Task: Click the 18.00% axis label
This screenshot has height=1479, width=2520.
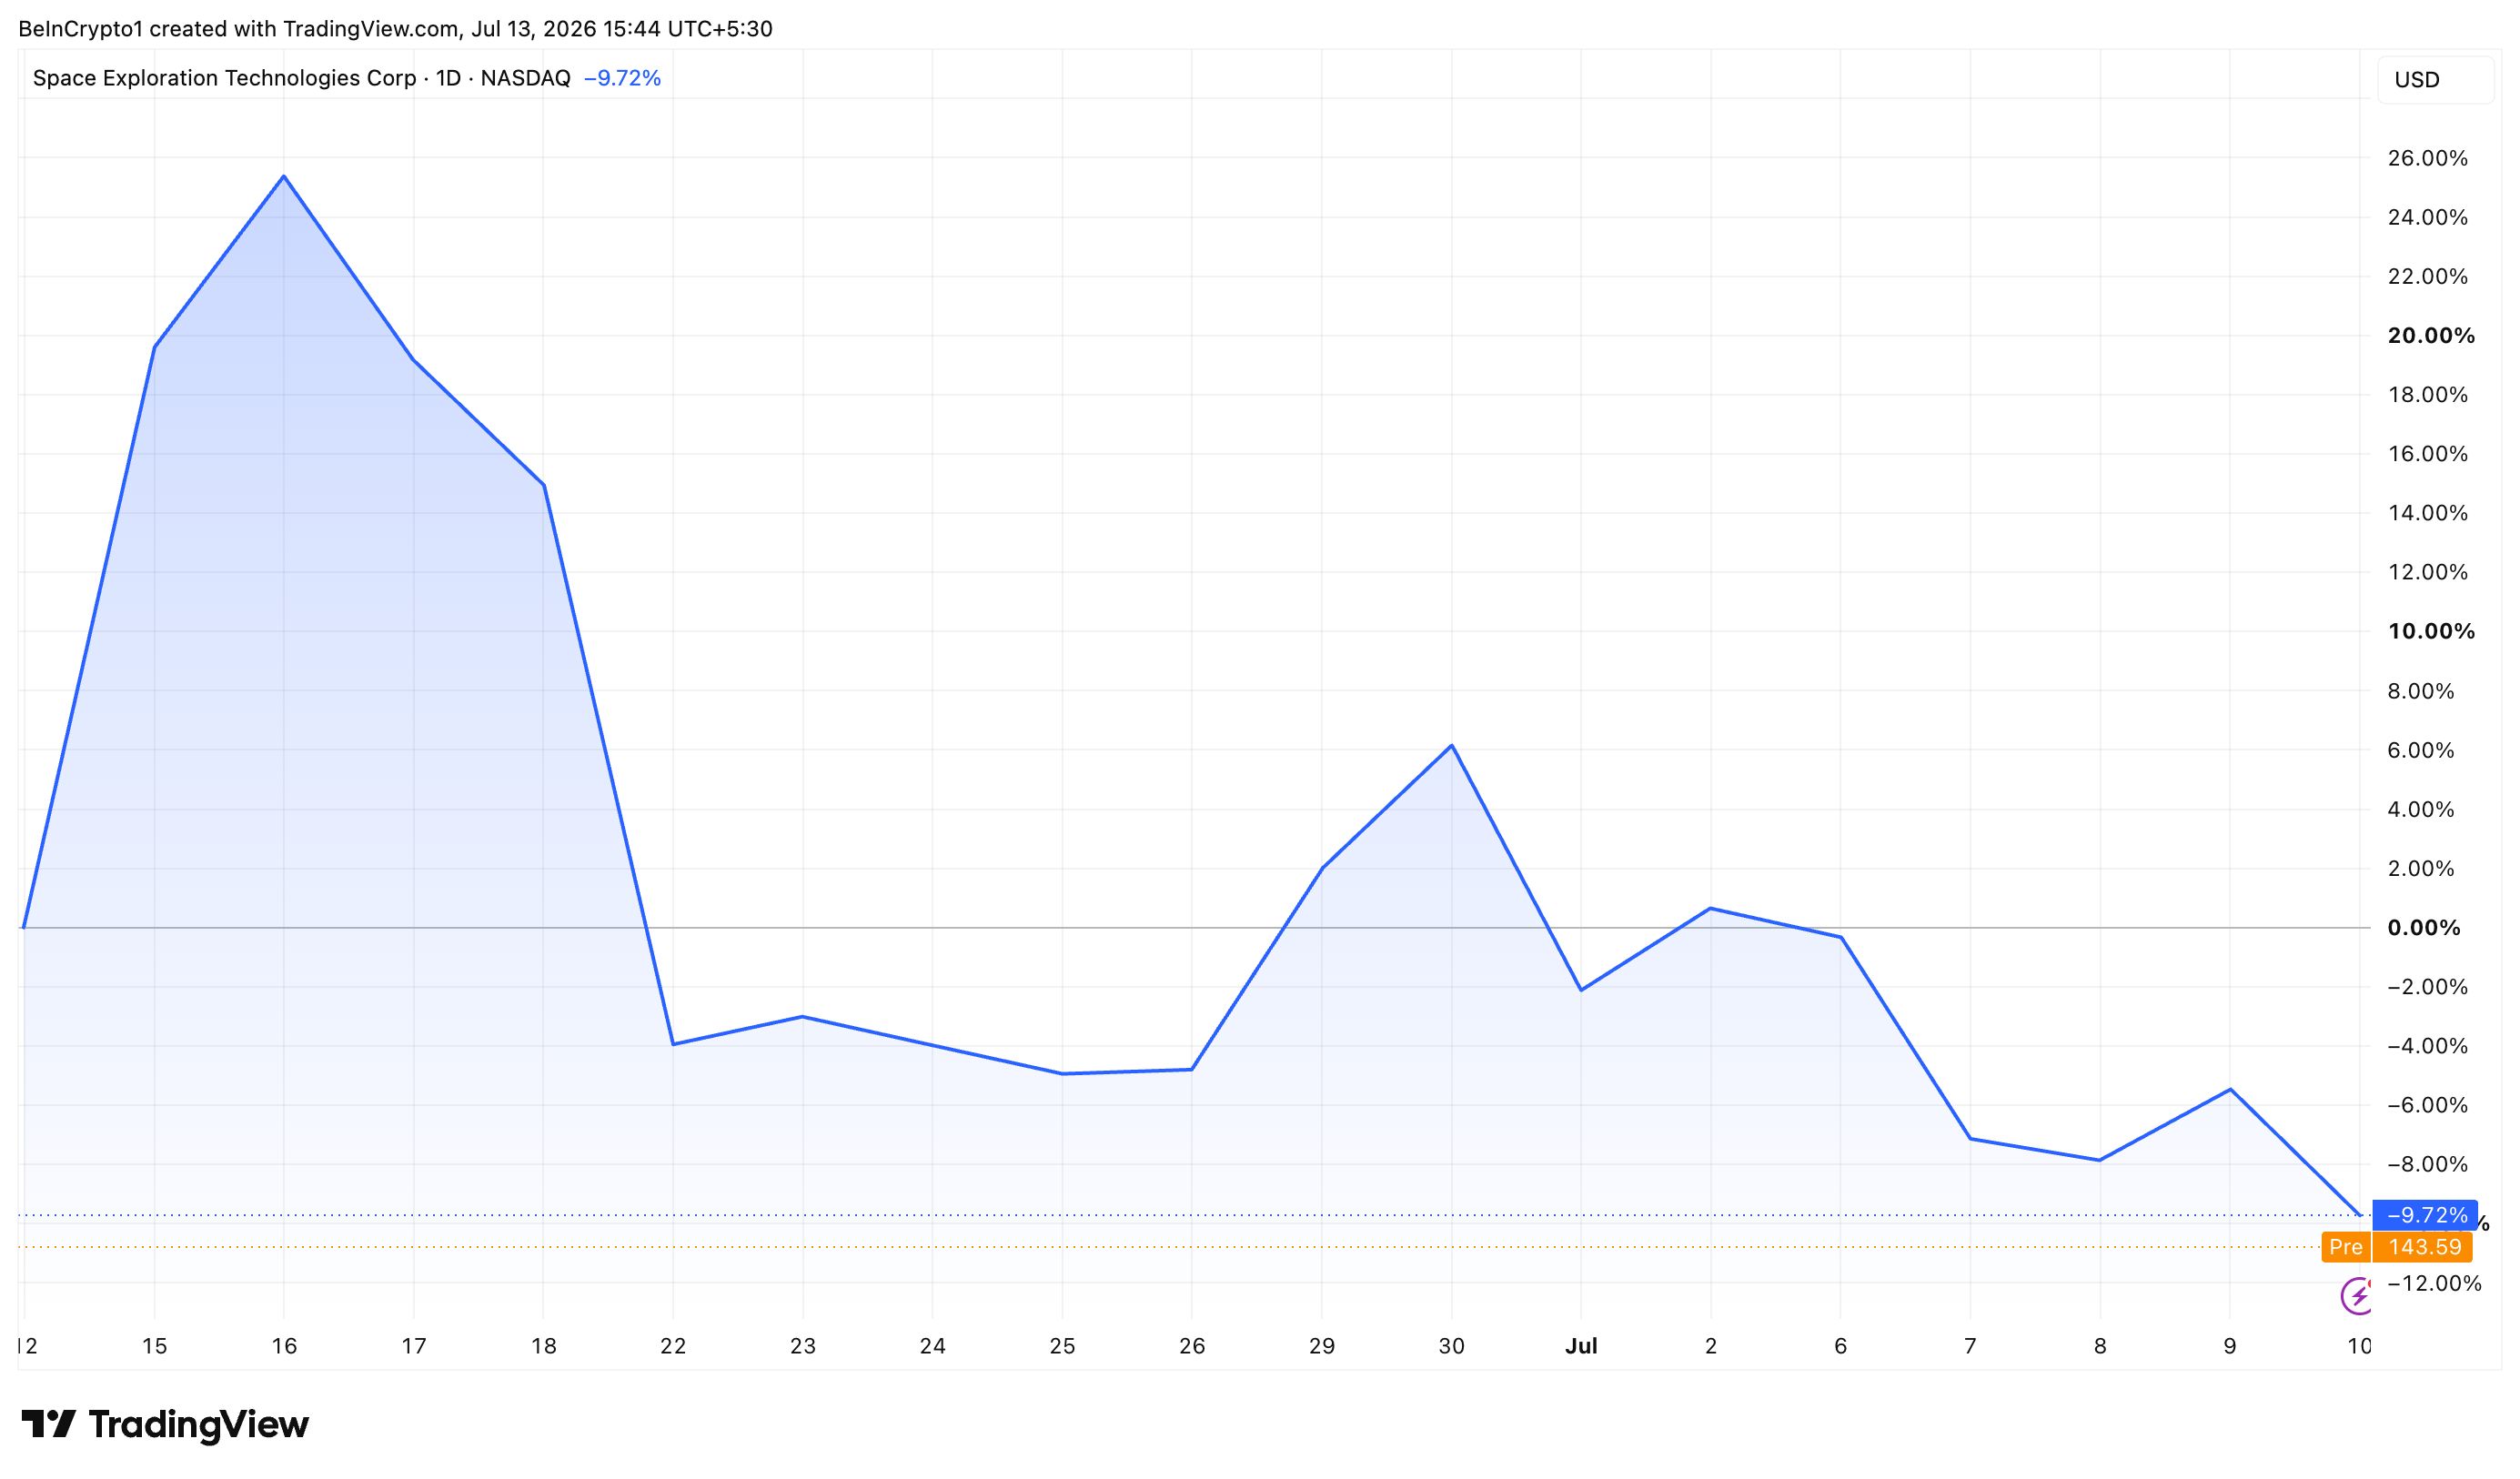Action: pyautogui.click(x=2427, y=394)
